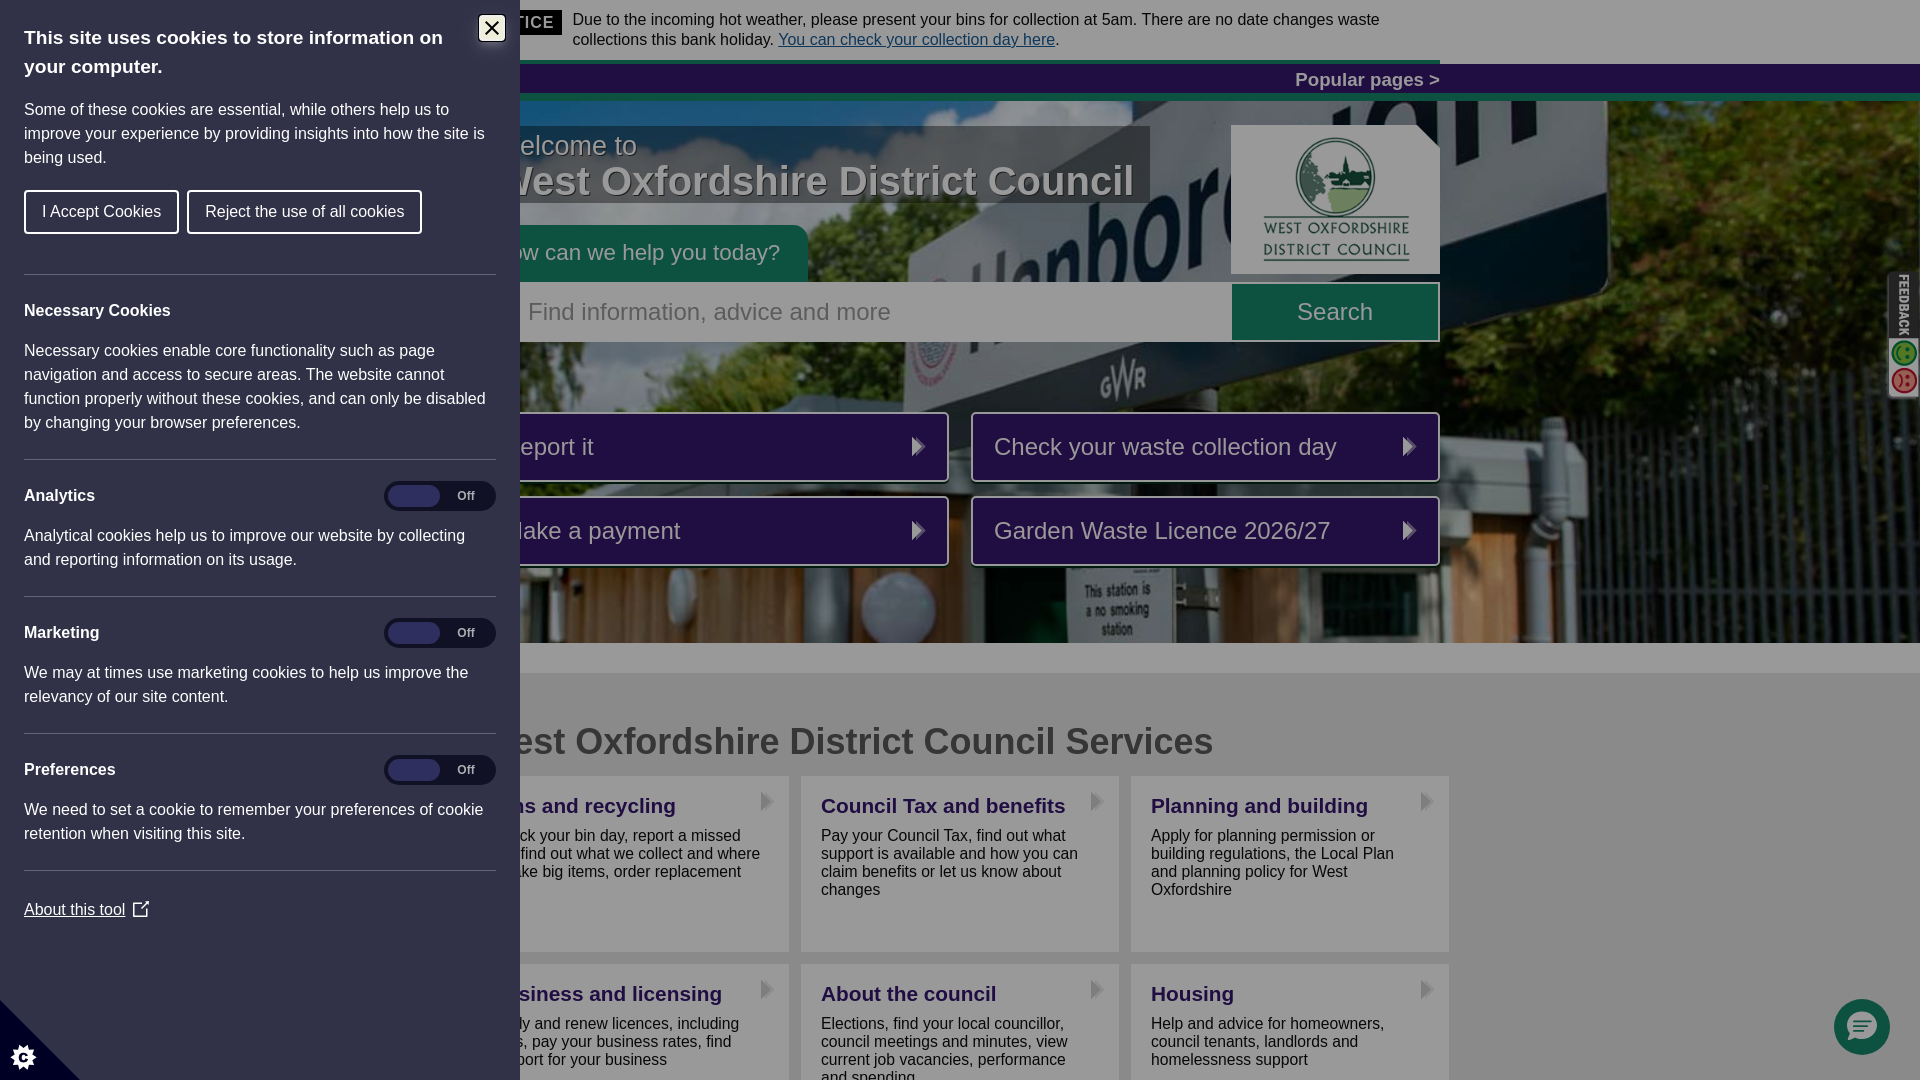Click the Search button
This screenshot has height=1080, width=1920.
point(1335,312)
